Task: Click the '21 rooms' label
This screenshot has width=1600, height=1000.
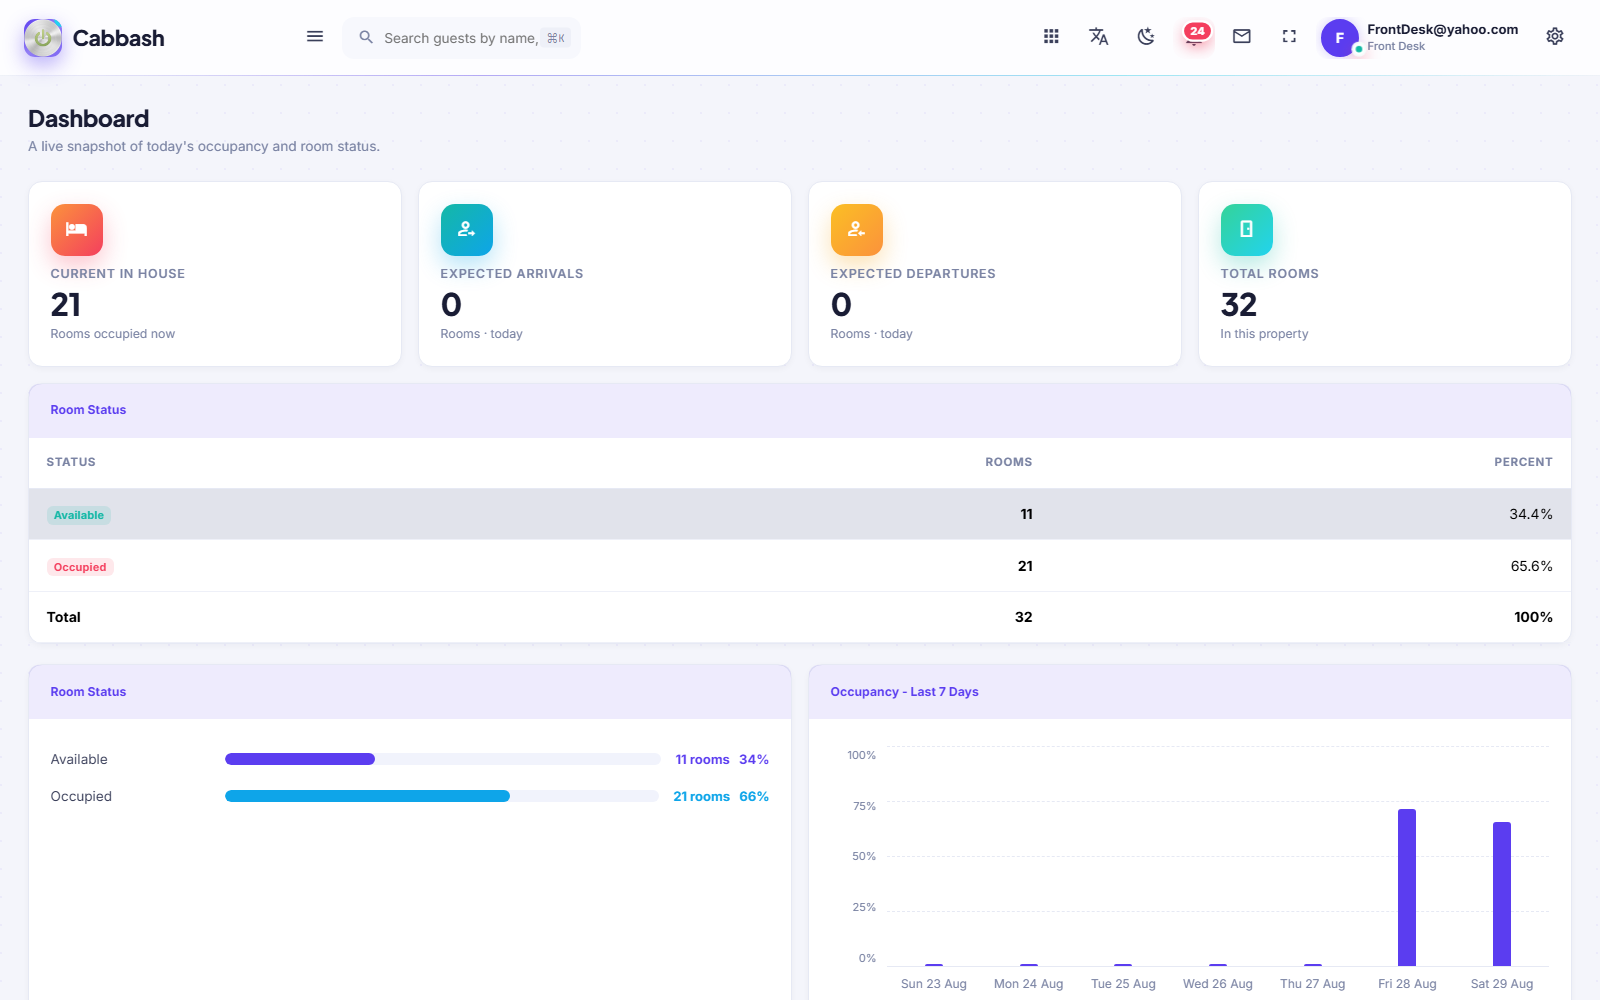Action: [x=701, y=797]
